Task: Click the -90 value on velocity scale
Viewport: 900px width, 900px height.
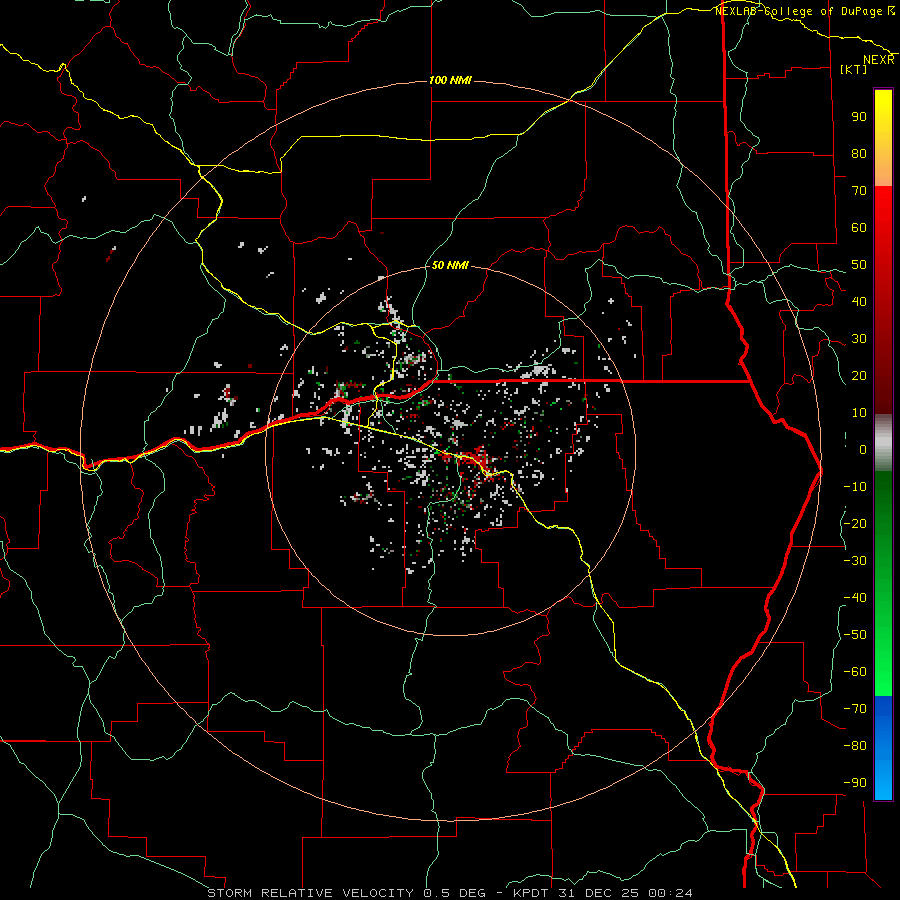Action: [855, 783]
